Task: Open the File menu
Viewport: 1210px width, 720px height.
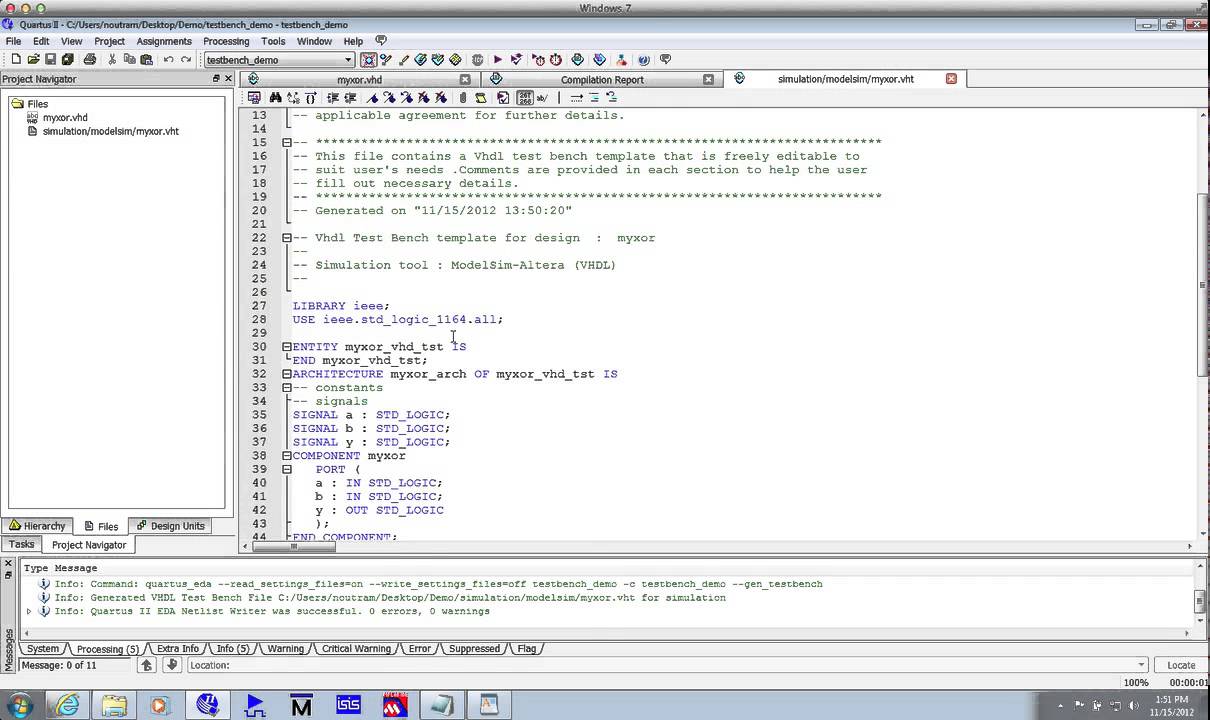Action: [x=13, y=41]
